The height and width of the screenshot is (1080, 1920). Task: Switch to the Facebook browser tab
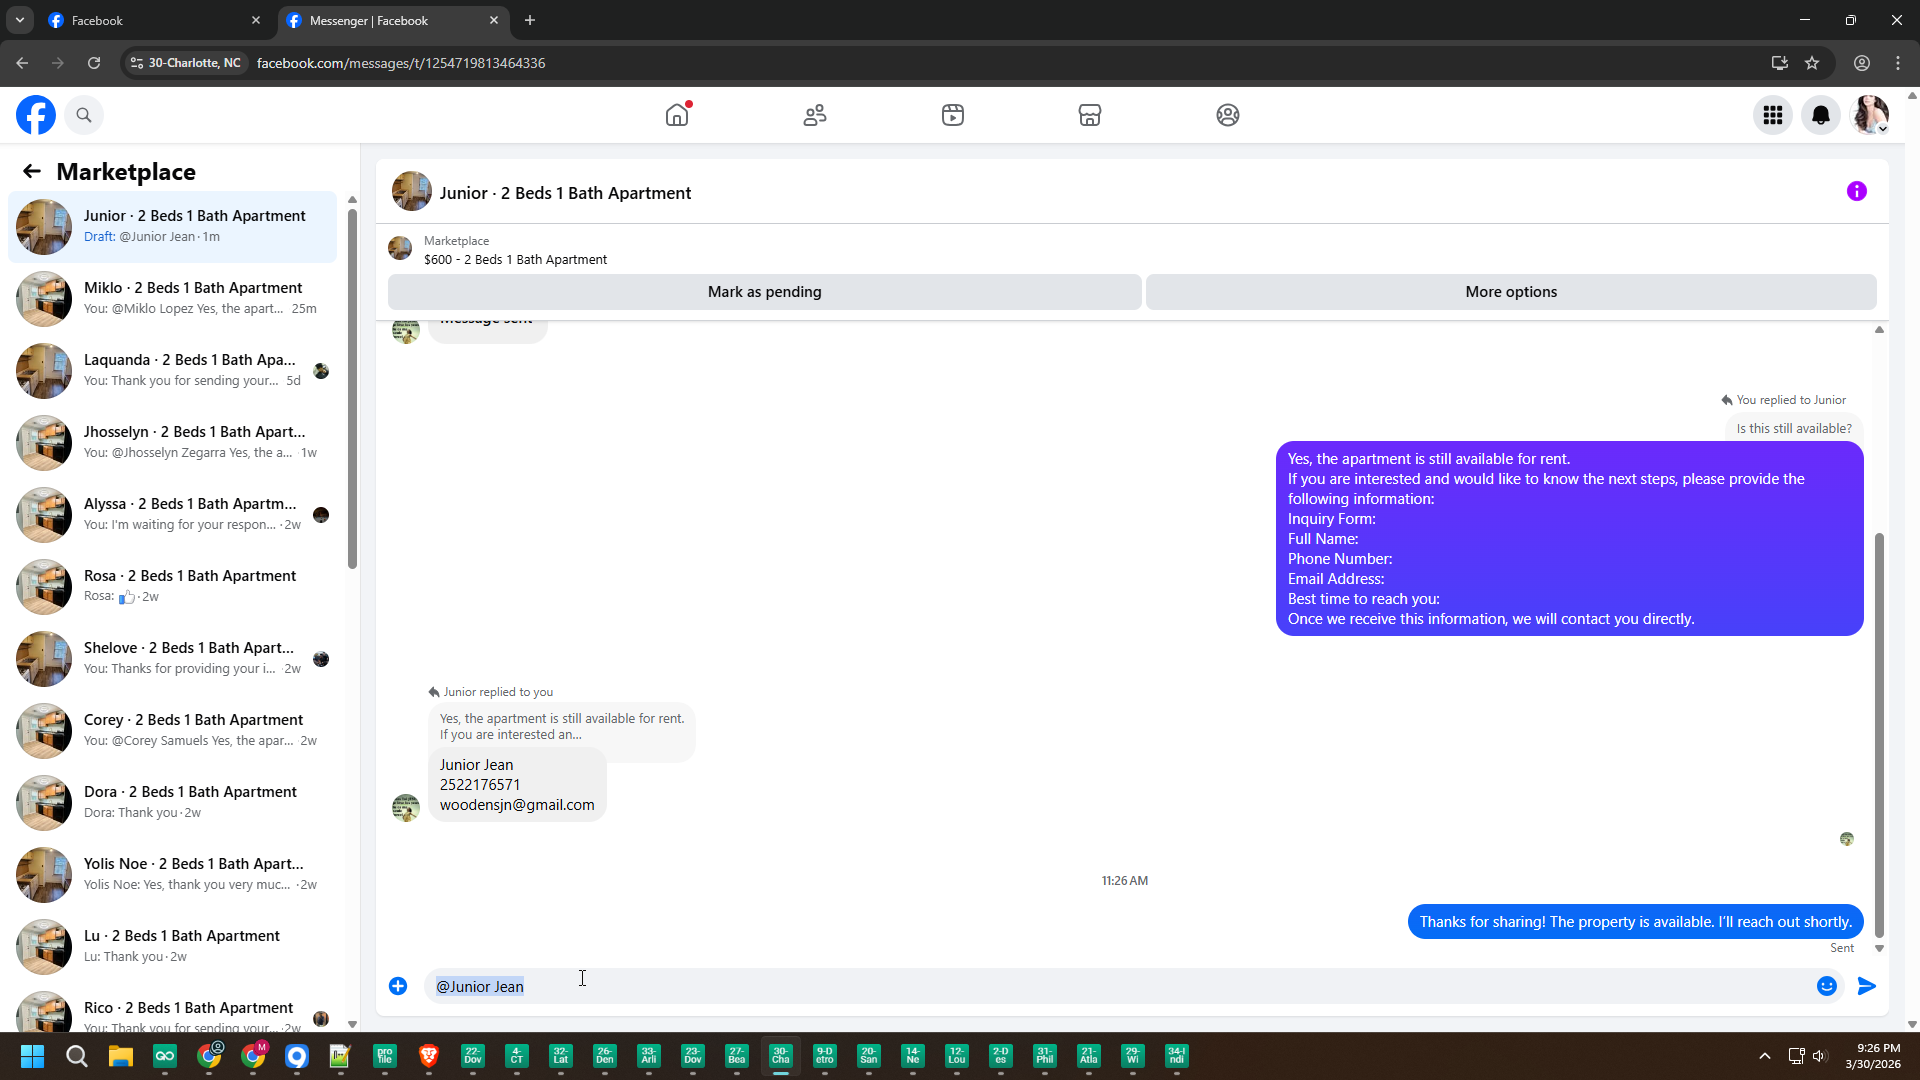150,20
